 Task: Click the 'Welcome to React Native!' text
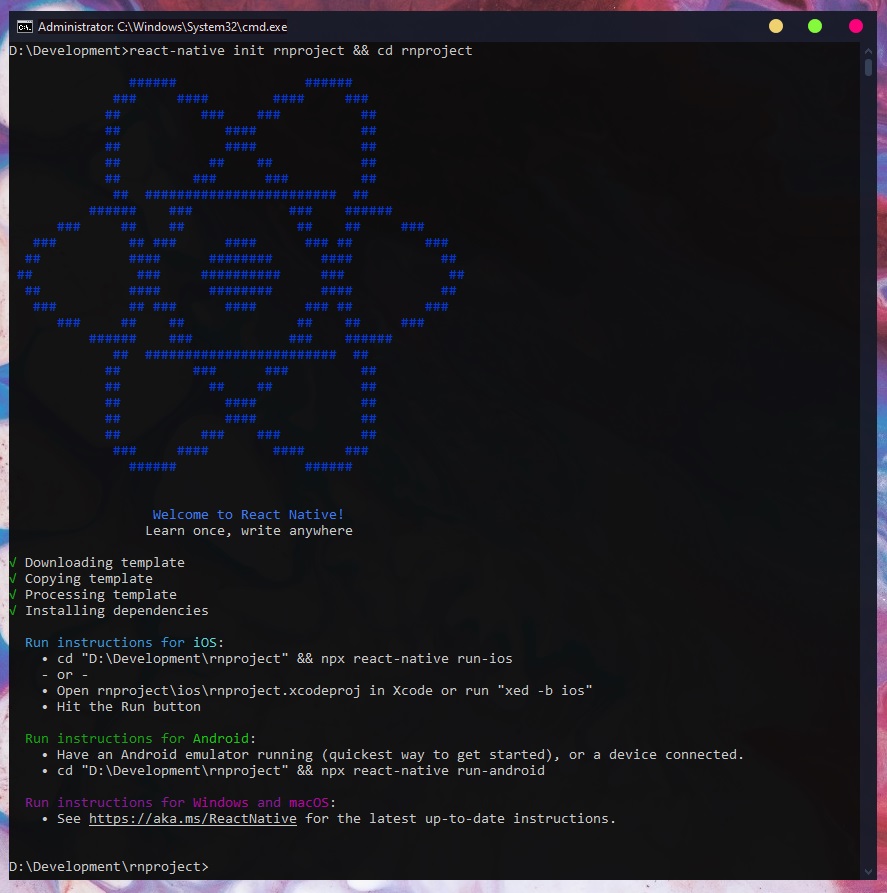click(248, 514)
